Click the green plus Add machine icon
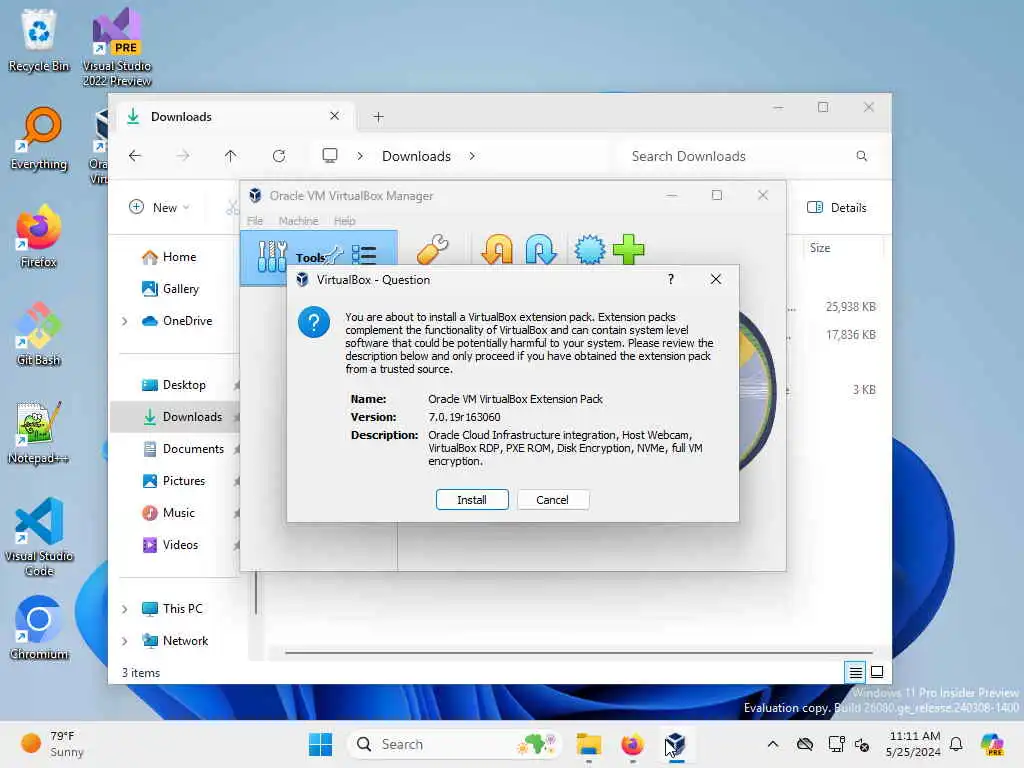This screenshot has width=1024, height=768. click(x=628, y=249)
